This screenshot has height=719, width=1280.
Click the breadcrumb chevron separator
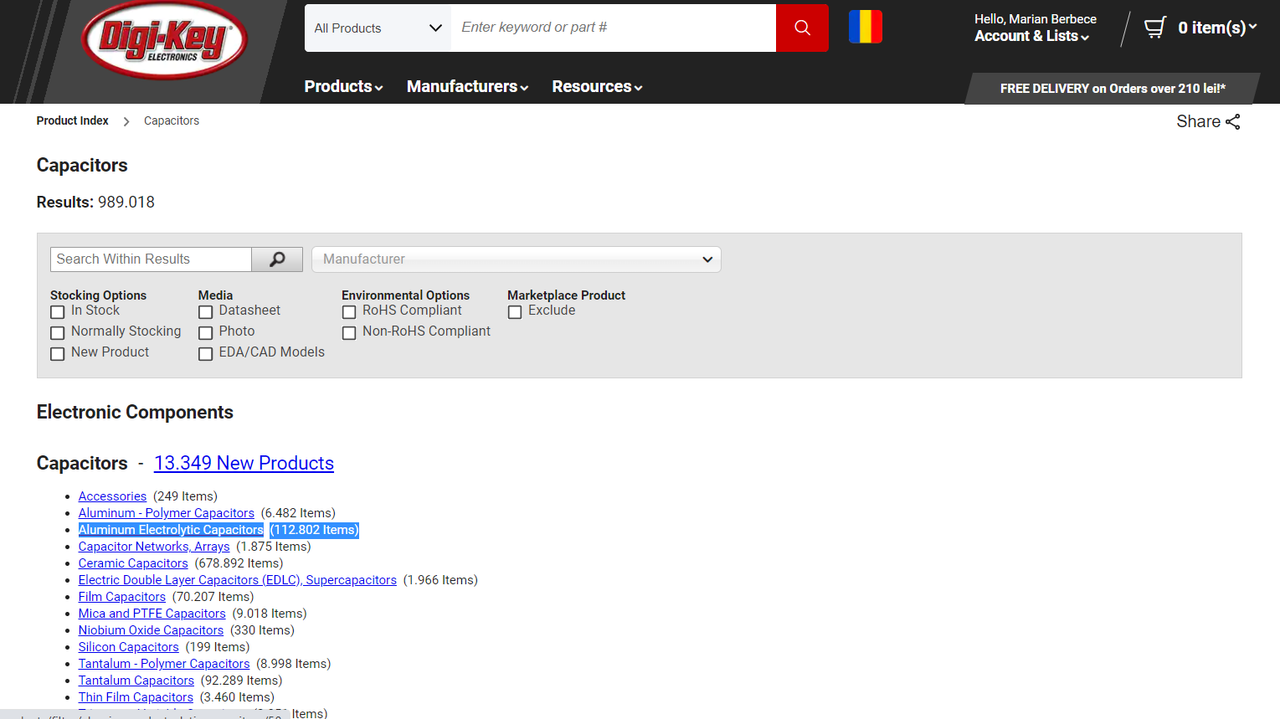pyautogui.click(x=127, y=121)
